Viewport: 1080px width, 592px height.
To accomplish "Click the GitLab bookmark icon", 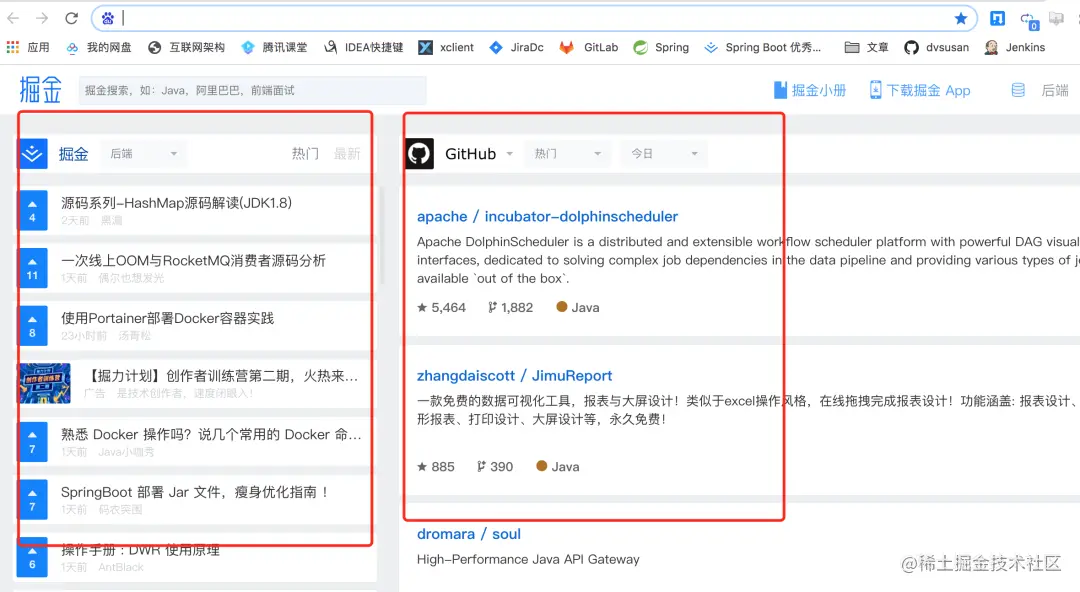I will (x=567, y=47).
